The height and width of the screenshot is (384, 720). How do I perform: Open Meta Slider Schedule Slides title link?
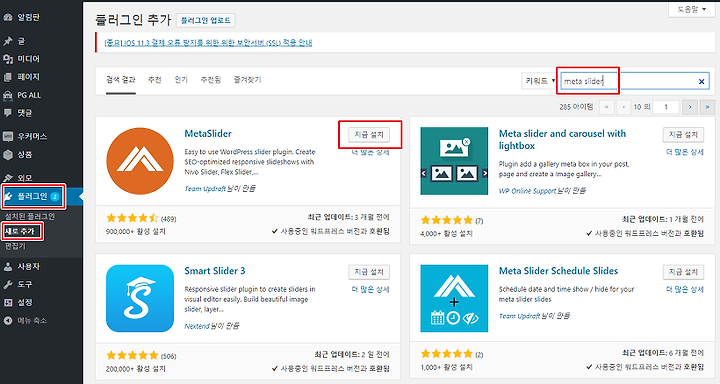[558, 271]
